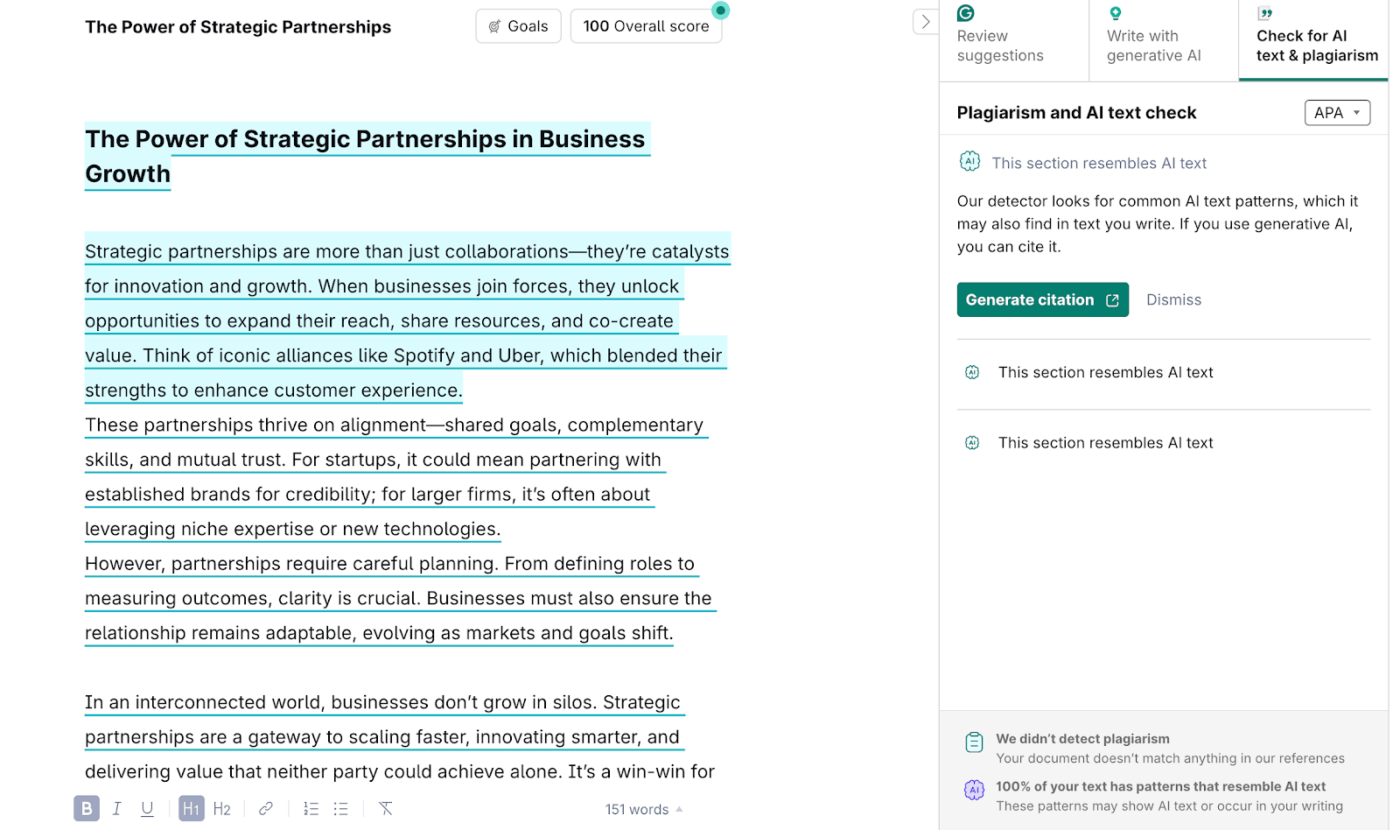Open the APA citation style dropdown
The width and height of the screenshot is (1400, 830).
1337,113
